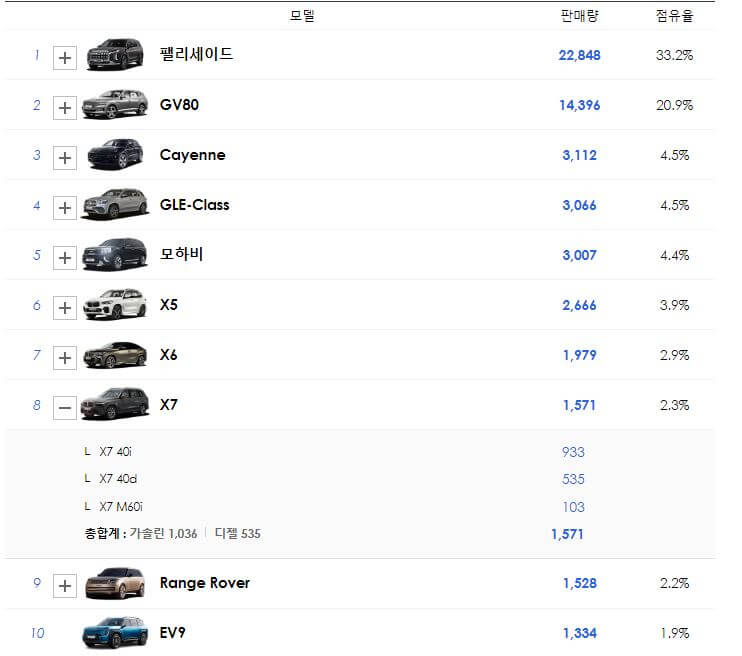Open the X7 model name link

[x=168, y=405]
